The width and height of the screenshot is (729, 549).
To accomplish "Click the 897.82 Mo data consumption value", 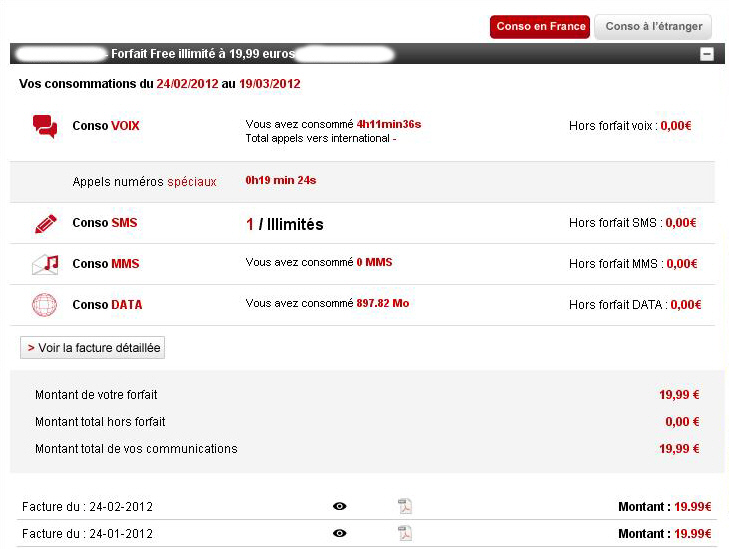I will [383, 304].
